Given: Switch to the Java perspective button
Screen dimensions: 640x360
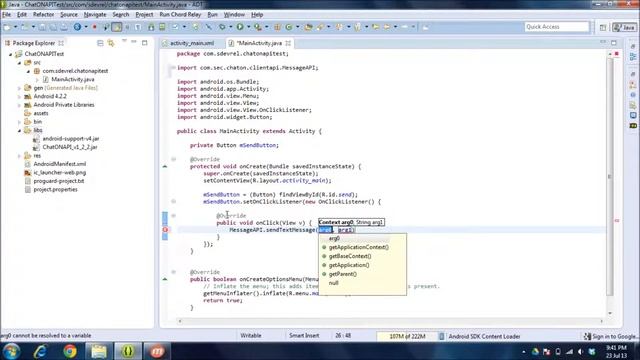Looking at the screenshot, I should pyautogui.click(x=625, y=27).
